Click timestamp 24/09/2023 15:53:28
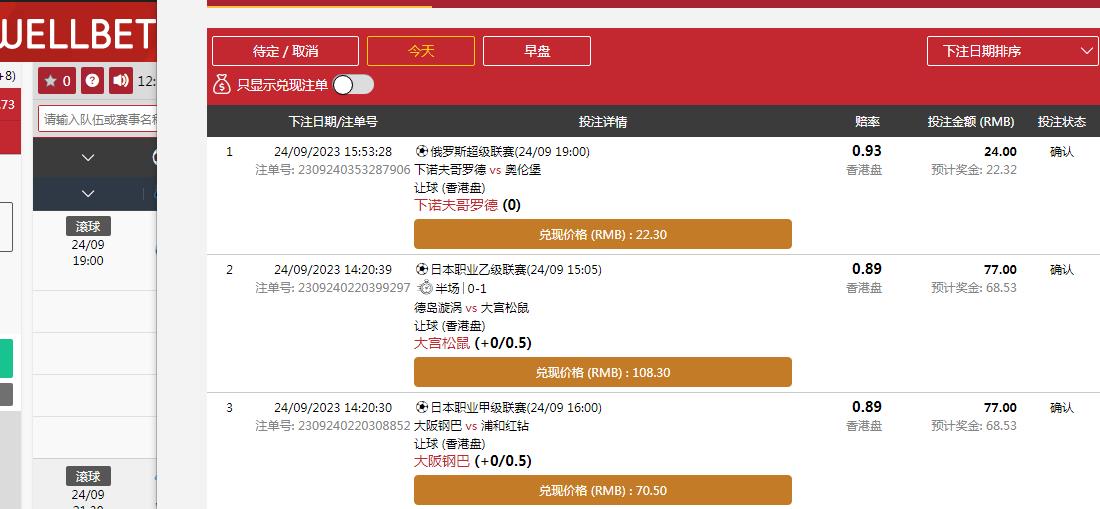This screenshot has width=1100, height=509. [333, 151]
